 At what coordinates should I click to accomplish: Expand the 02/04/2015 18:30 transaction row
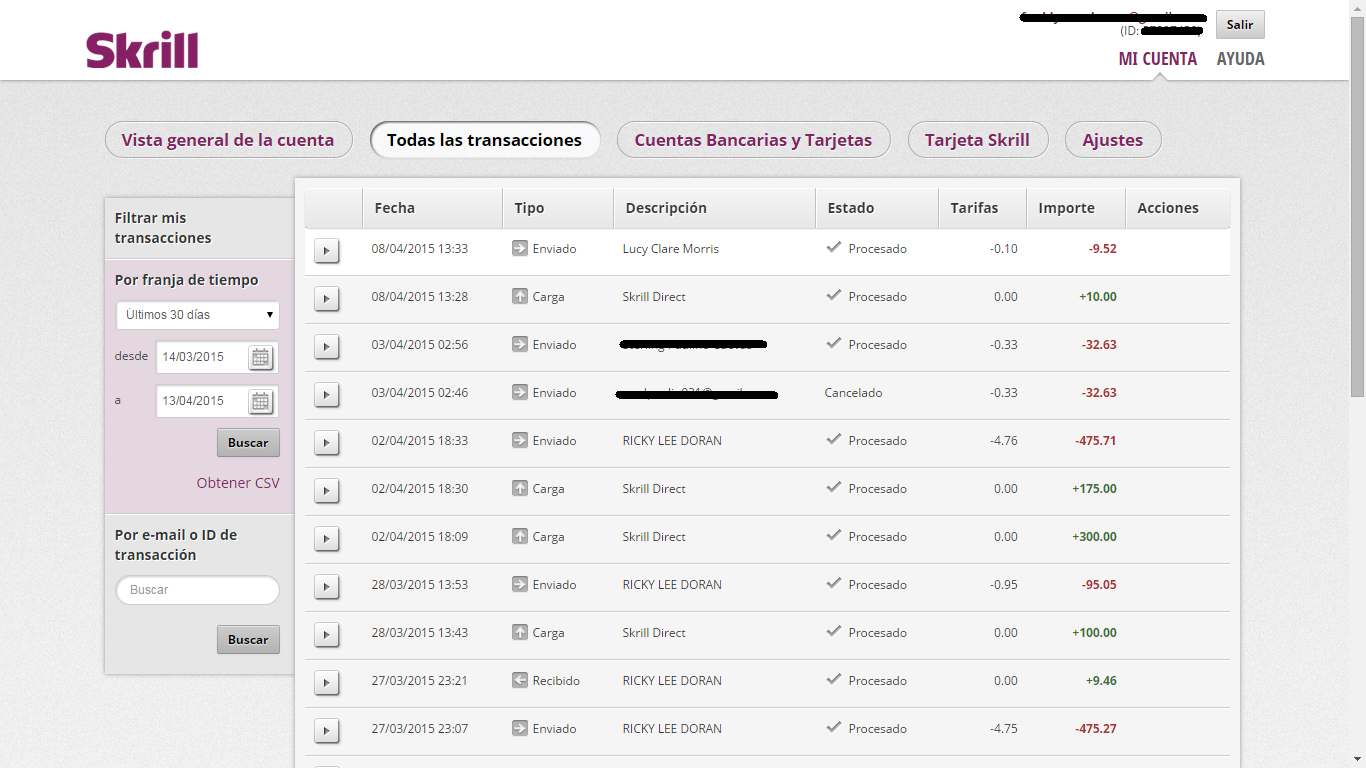click(x=327, y=490)
